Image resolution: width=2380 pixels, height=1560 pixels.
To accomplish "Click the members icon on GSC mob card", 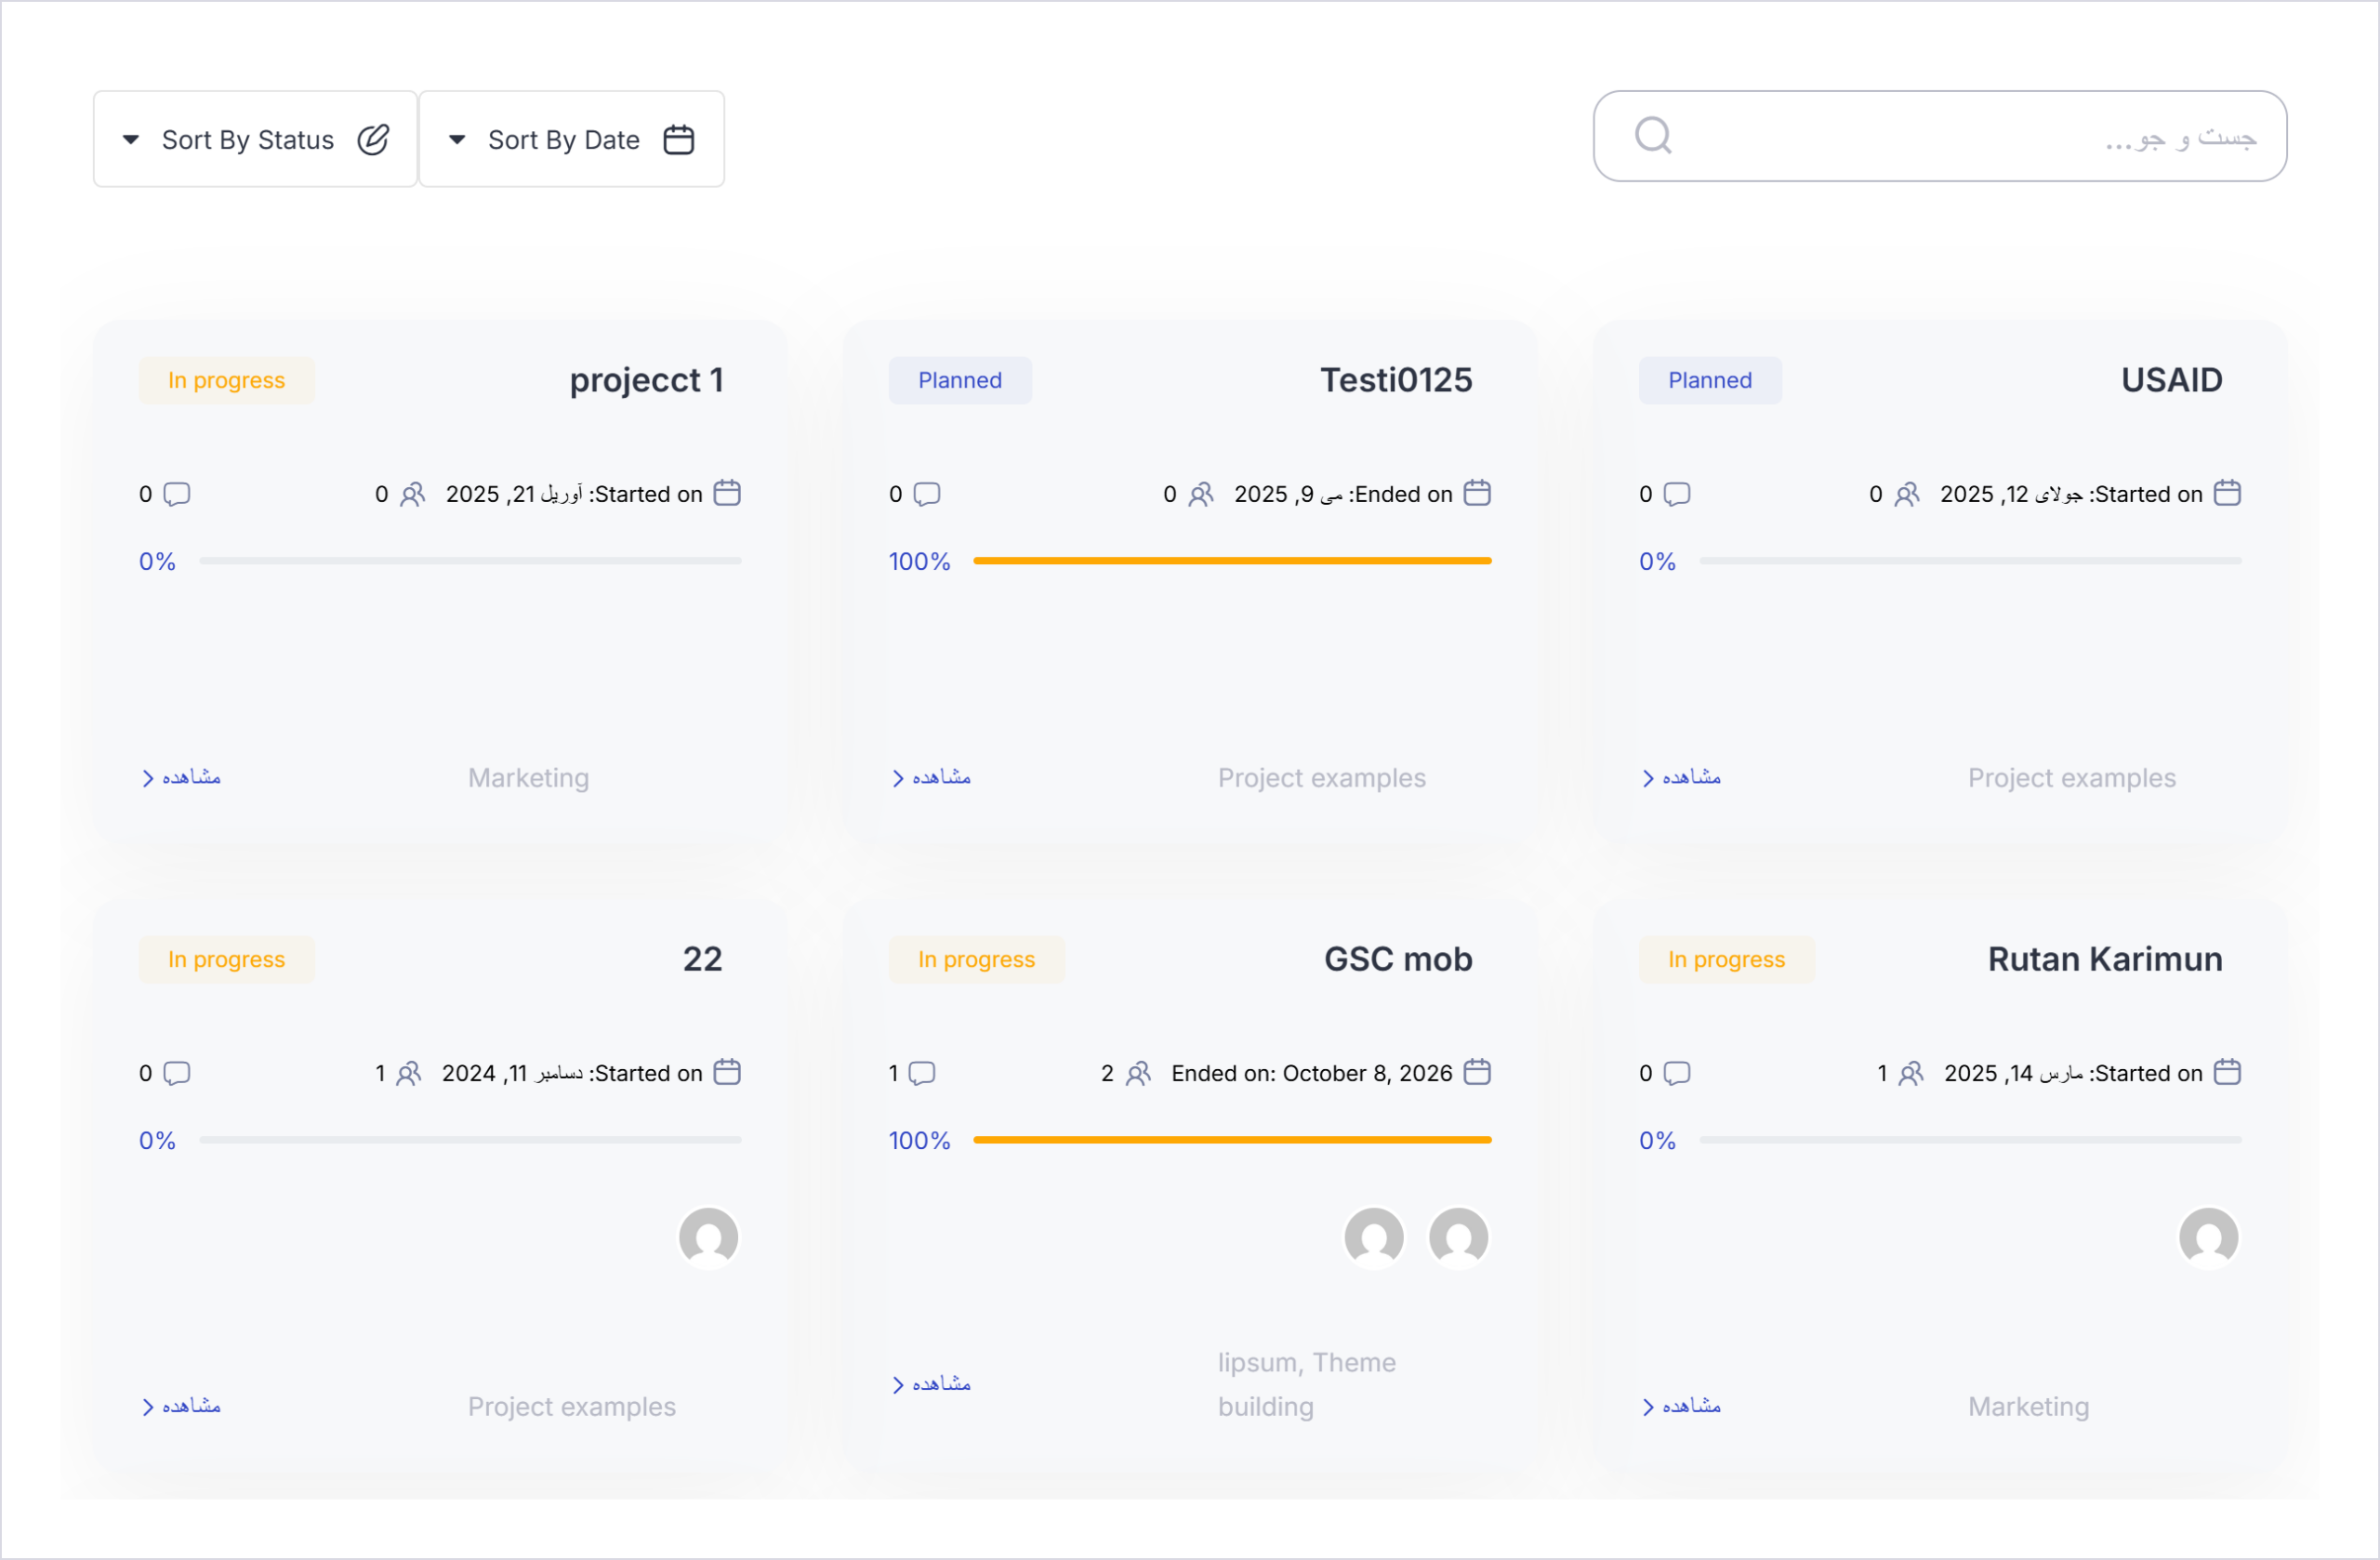I will tap(1138, 1073).
